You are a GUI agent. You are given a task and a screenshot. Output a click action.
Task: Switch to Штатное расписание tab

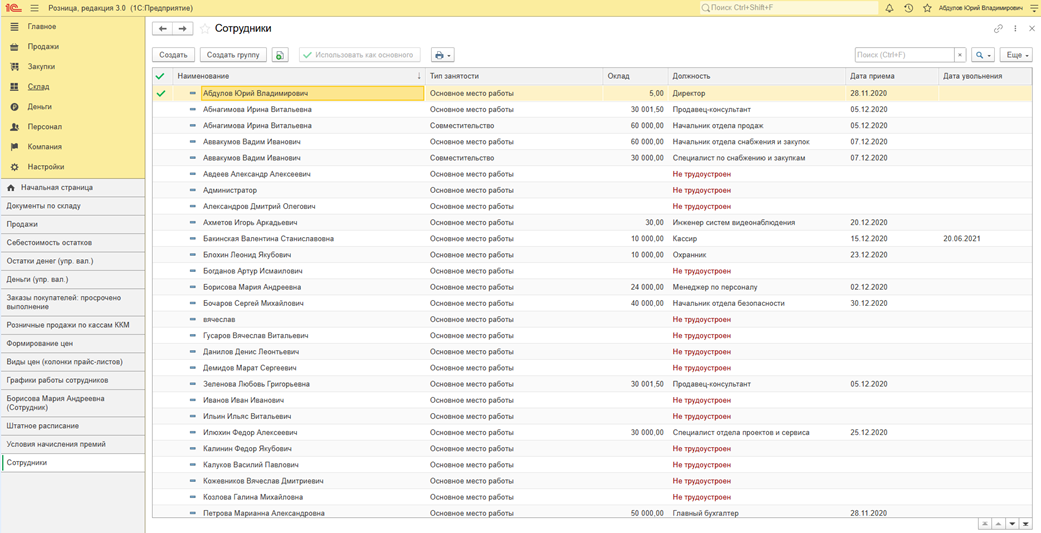pyautogui.click(x=42, y=426)
